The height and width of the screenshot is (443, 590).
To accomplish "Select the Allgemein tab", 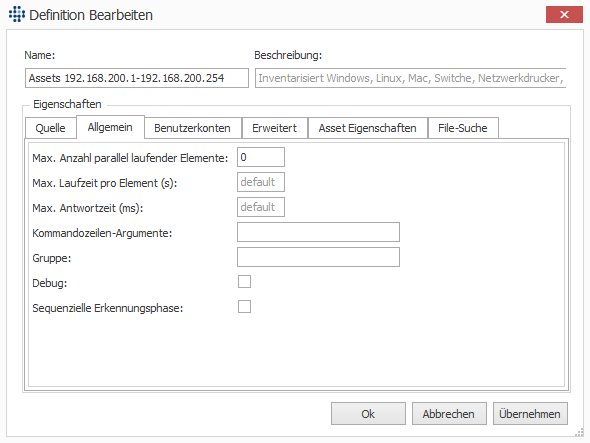I will coord(110,127).
